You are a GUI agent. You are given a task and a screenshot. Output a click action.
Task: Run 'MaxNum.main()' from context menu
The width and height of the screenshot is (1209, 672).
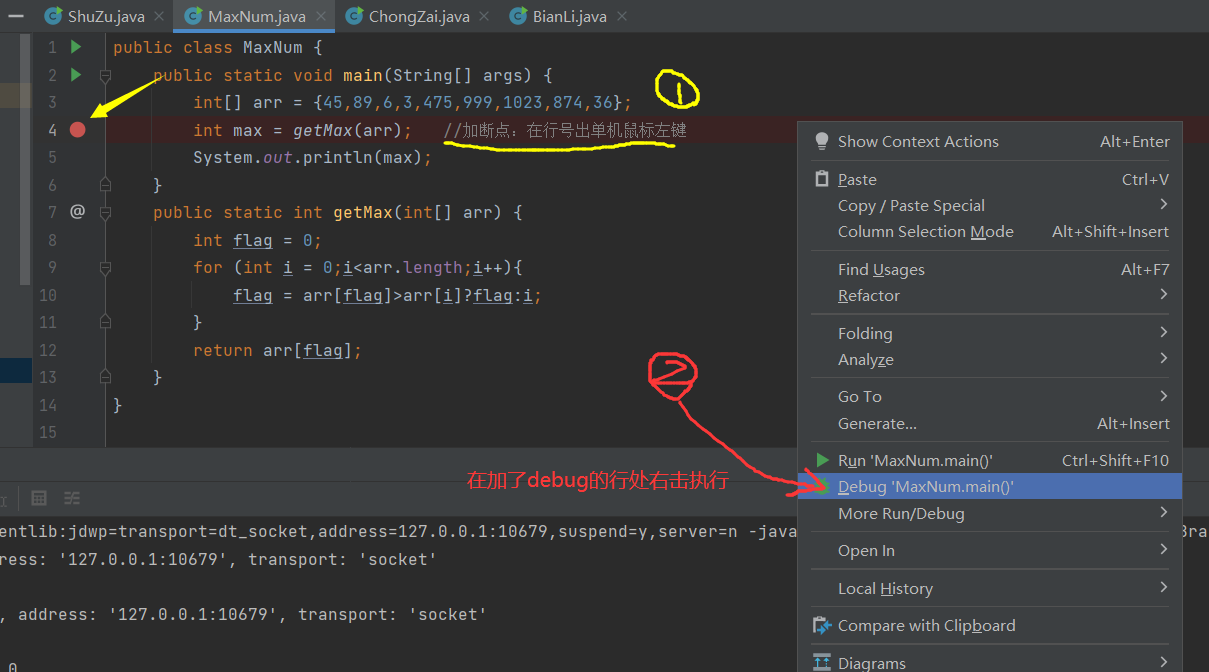(x=990, y=461)
